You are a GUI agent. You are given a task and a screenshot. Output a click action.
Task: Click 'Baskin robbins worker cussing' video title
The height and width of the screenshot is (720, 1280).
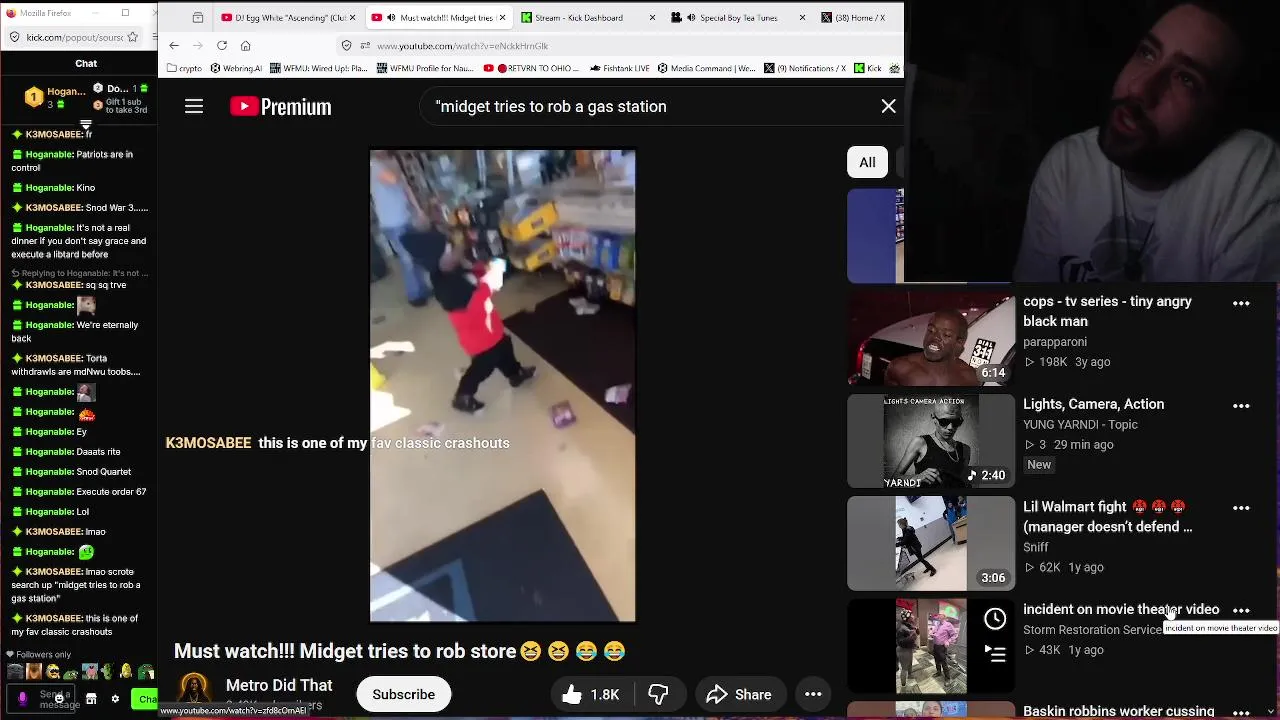coord(1118,711)
